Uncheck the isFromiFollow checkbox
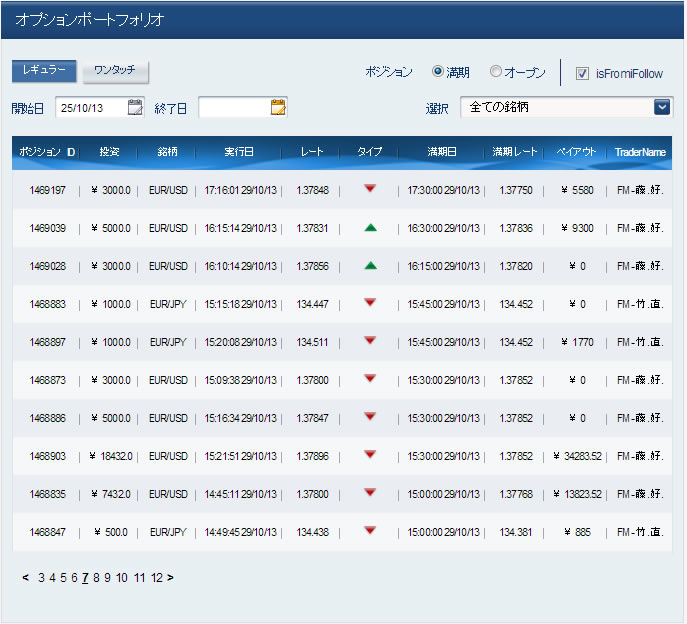This screenshot has height=624, width=687. tap(582, 73)
